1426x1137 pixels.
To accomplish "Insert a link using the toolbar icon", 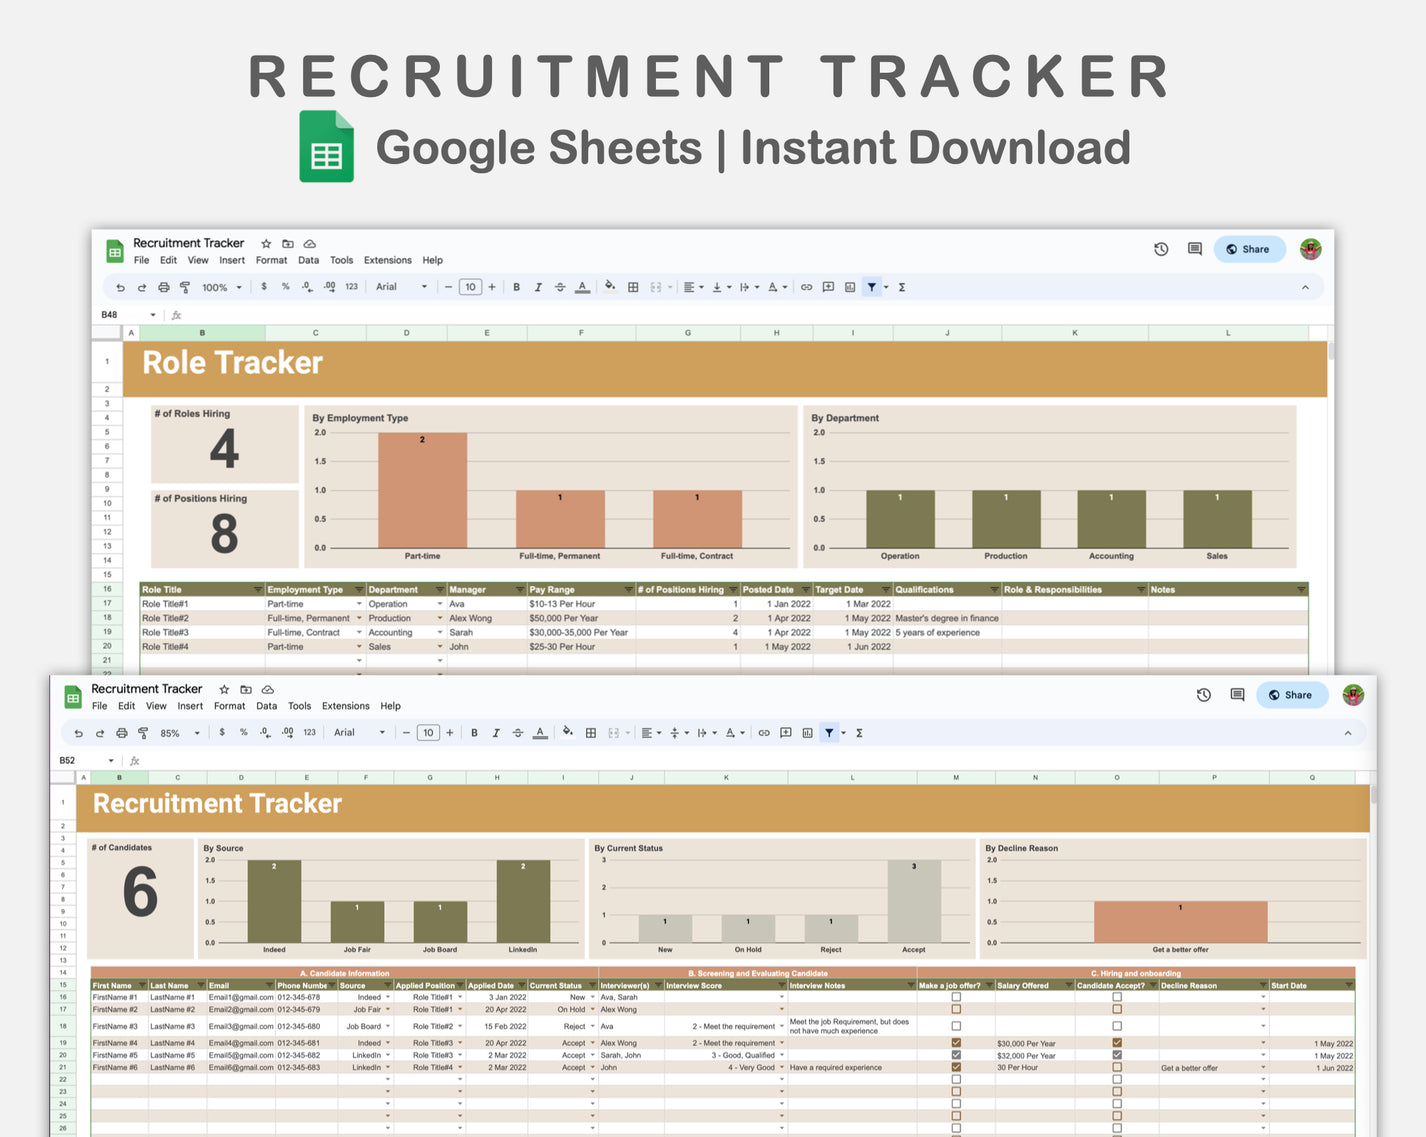I will click(x=764, y=732).
